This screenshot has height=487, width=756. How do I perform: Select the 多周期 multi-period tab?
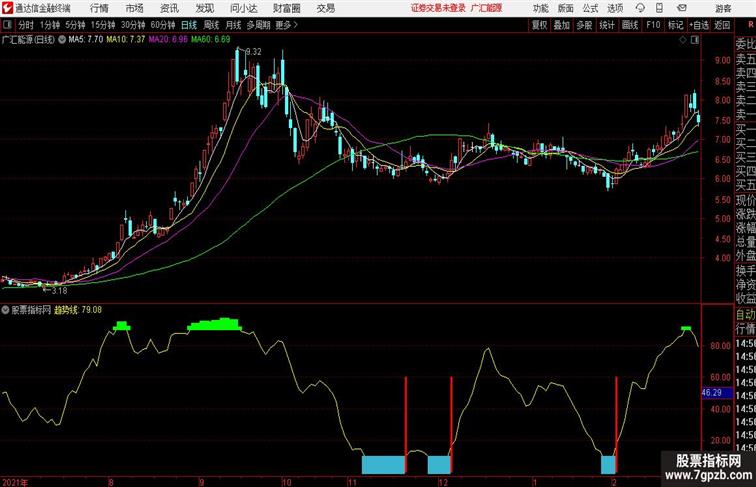coord(258,25)
